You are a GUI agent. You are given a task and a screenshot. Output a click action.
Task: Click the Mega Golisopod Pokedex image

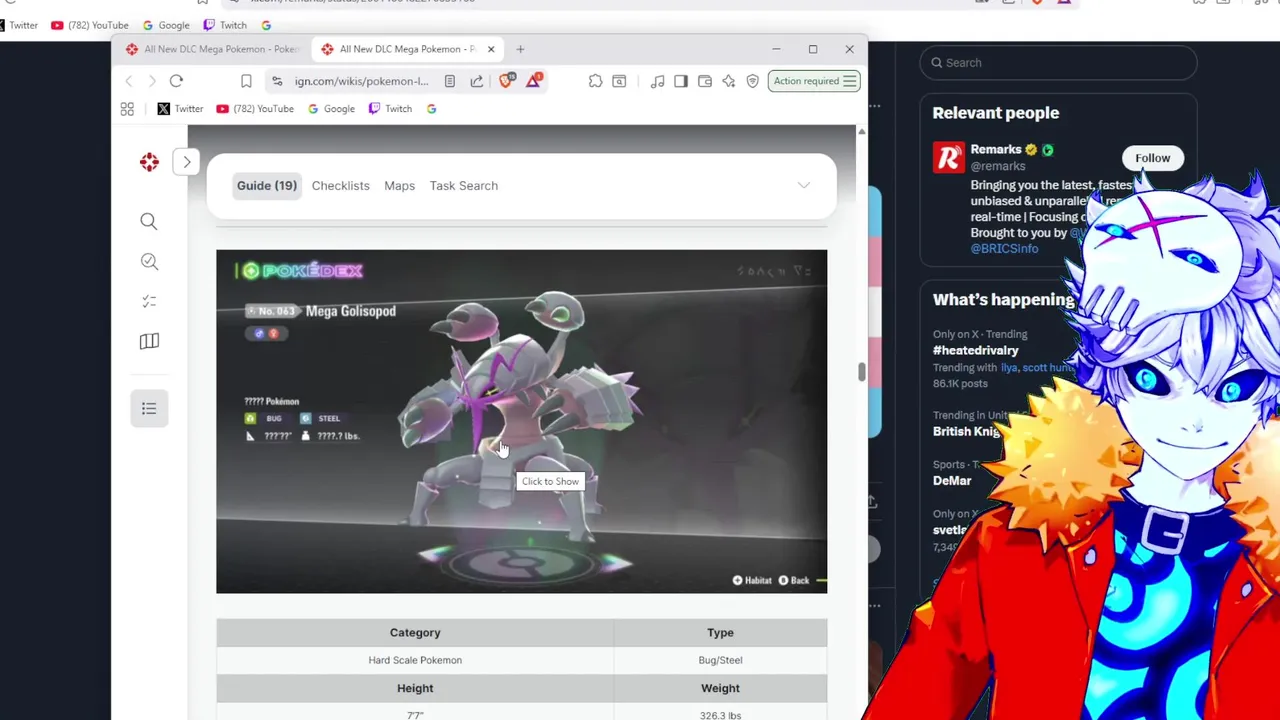tap(521, 421)
